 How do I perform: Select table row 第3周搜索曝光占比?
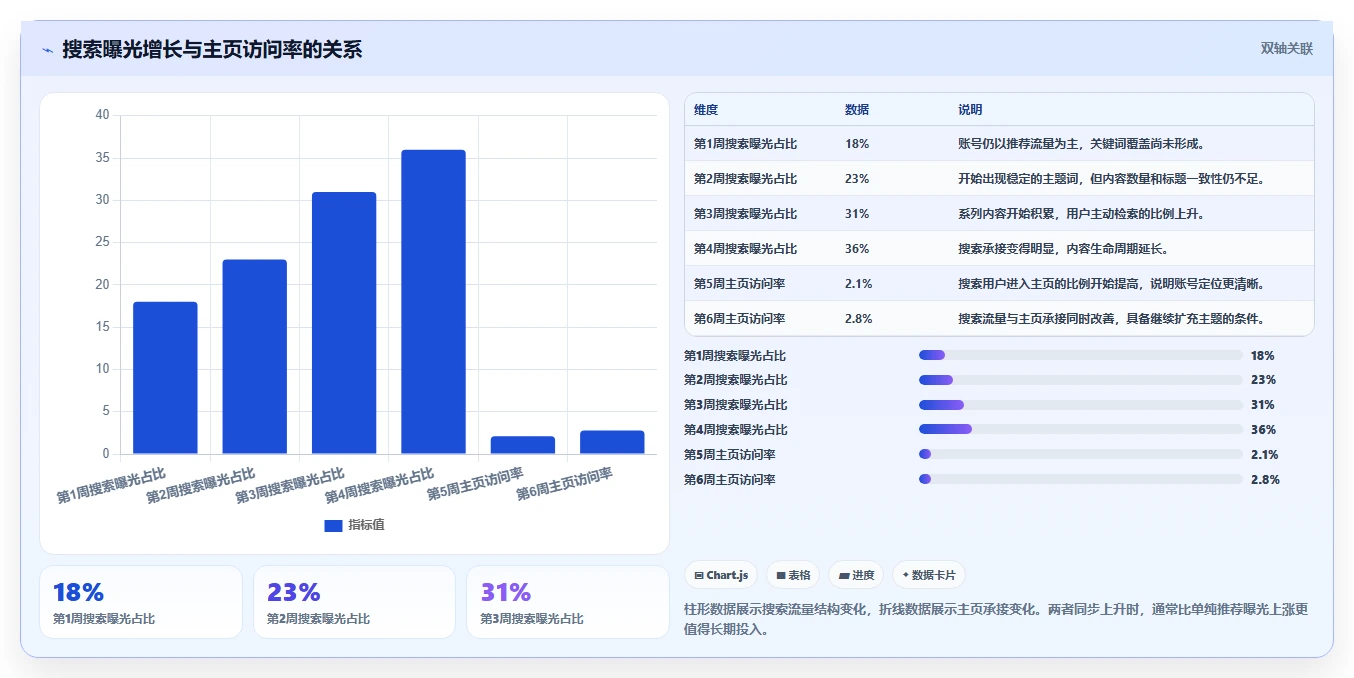click(999, 213)
